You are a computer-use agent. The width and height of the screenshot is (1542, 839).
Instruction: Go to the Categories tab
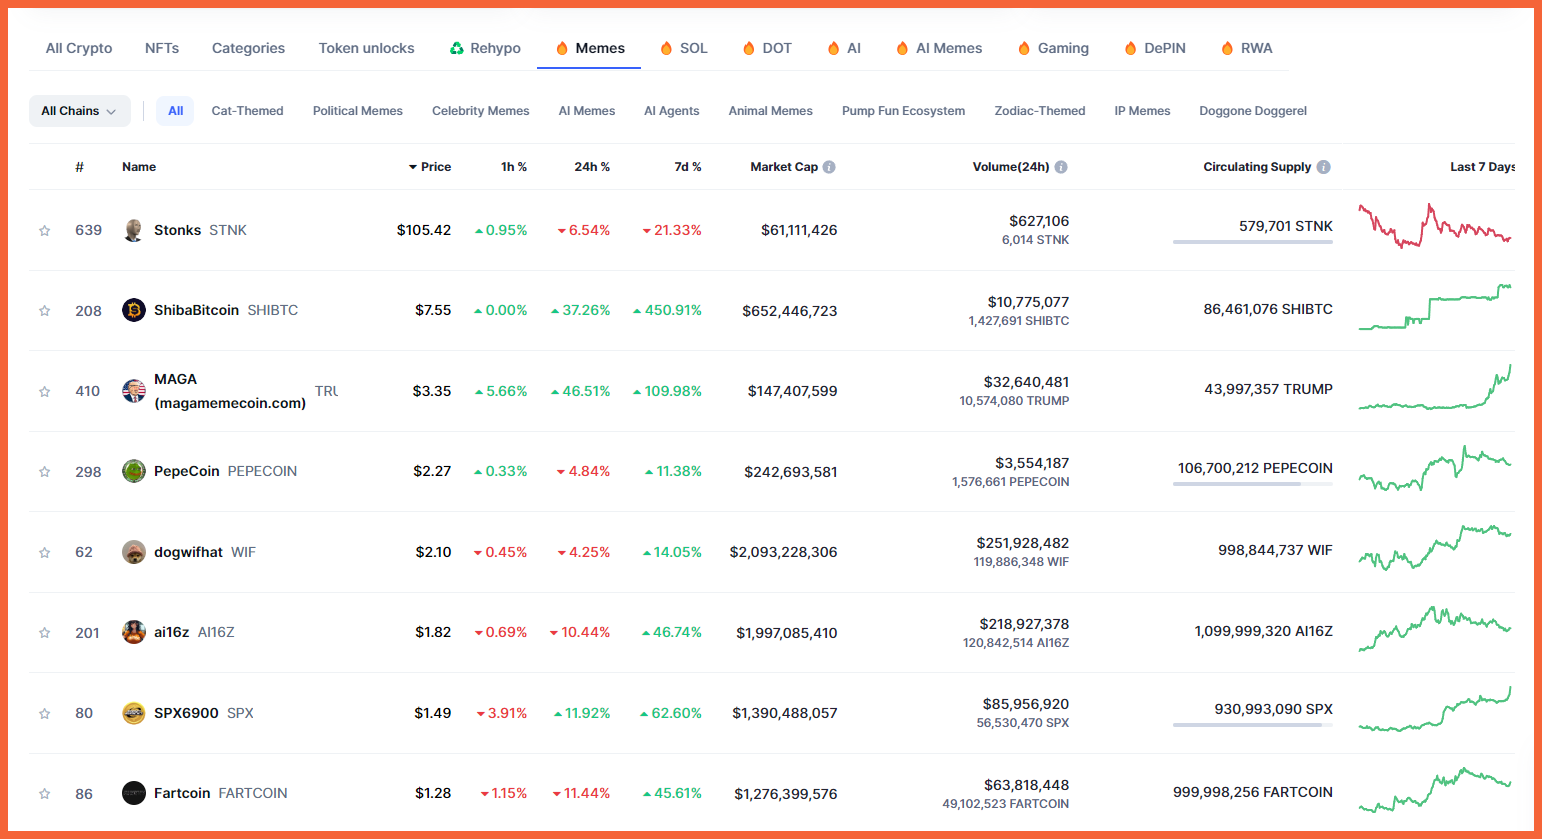(248, 48)
